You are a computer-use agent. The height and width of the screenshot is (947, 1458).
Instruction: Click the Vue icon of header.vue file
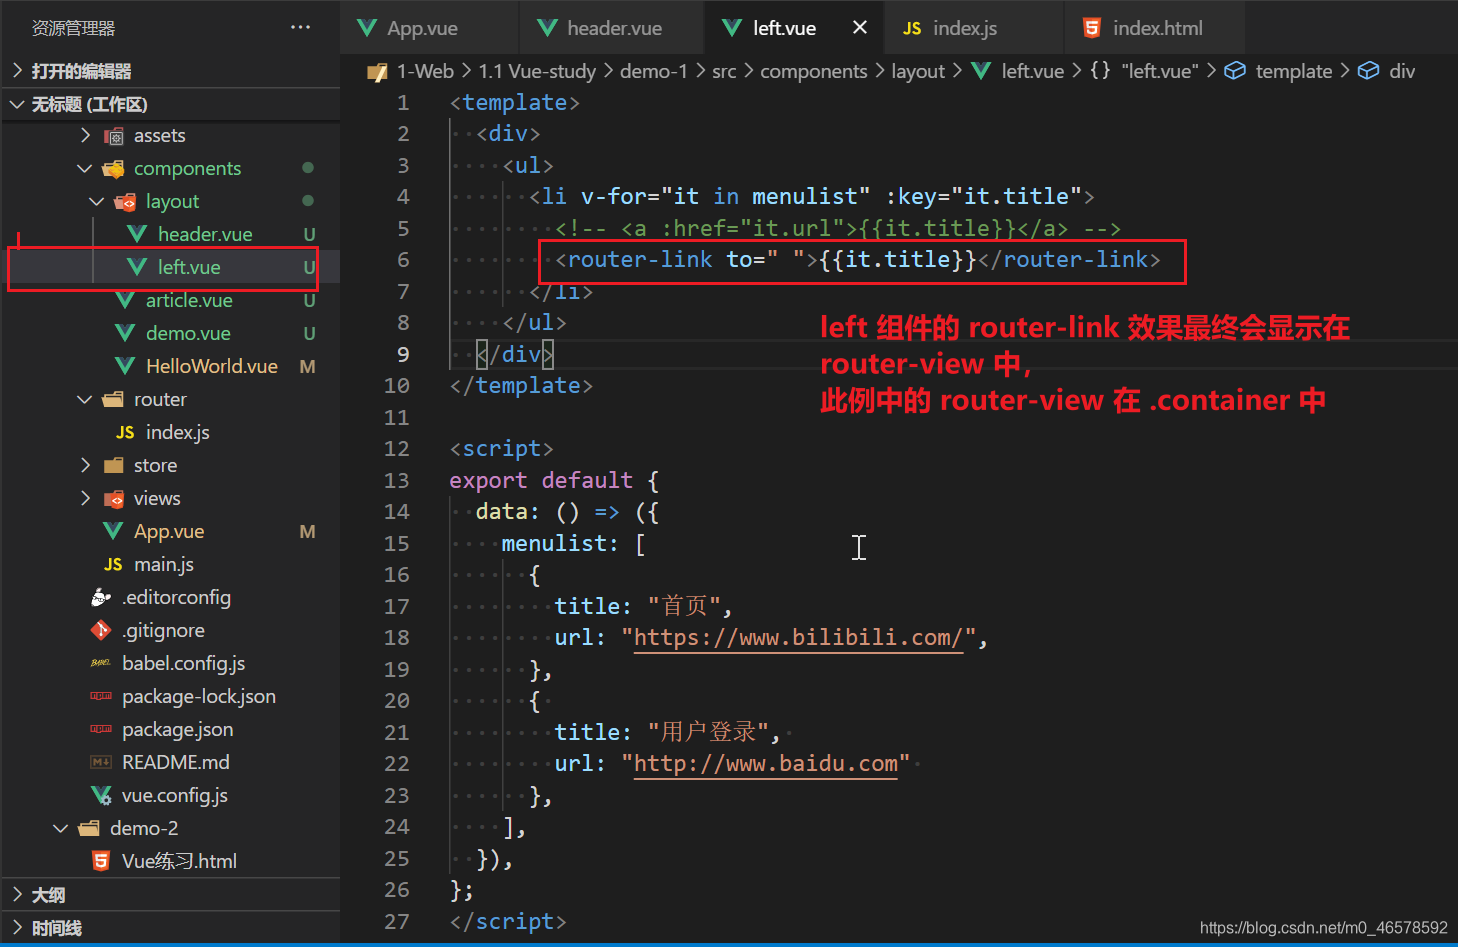[x=137, y=234]
